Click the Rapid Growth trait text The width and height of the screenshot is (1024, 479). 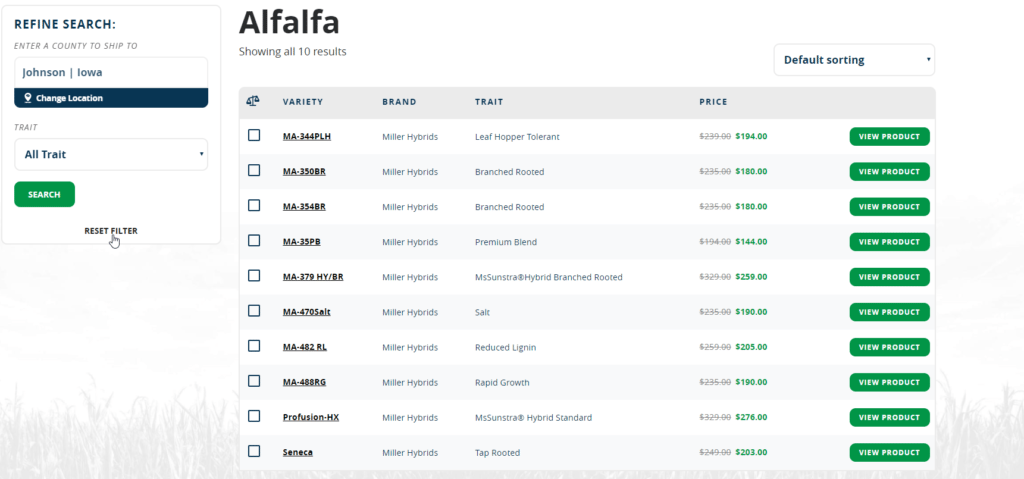(502, 383)
